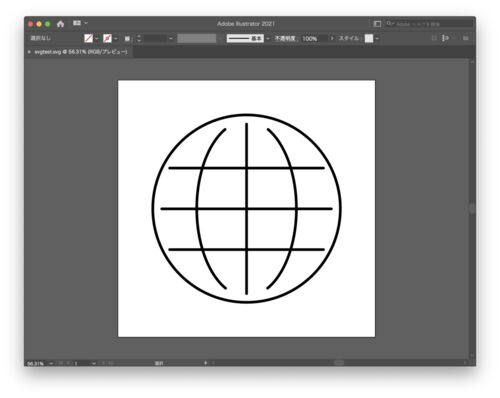Open the zoom level dropdown arrow

tap(51, 363)
